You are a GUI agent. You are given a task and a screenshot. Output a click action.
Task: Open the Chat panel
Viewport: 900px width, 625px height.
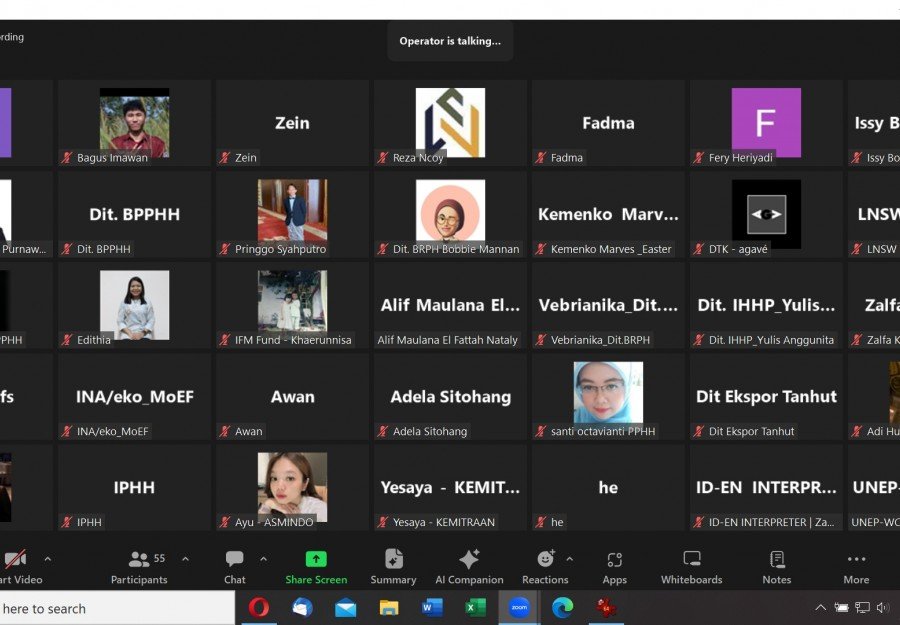click(x=235, y=566)
